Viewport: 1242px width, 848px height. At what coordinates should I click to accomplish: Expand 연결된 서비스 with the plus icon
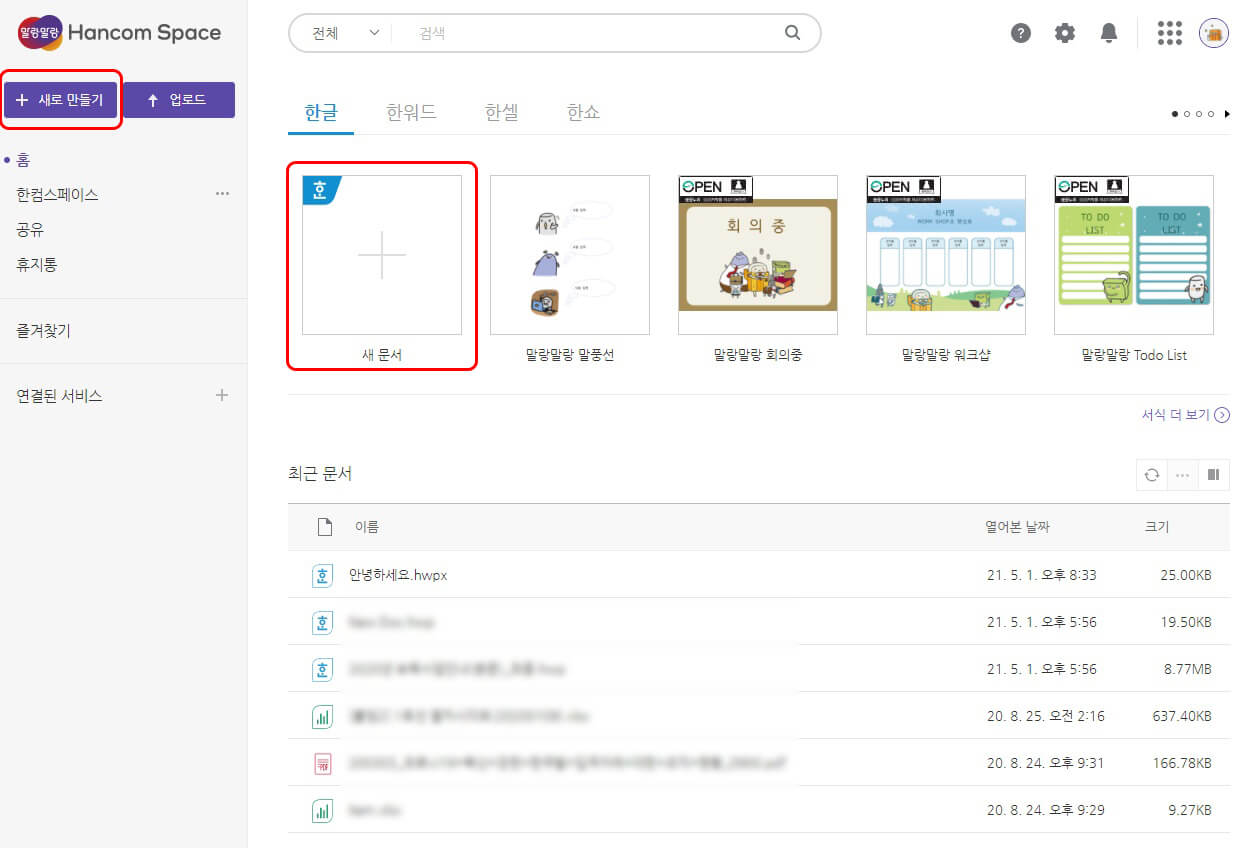(221, 395)
